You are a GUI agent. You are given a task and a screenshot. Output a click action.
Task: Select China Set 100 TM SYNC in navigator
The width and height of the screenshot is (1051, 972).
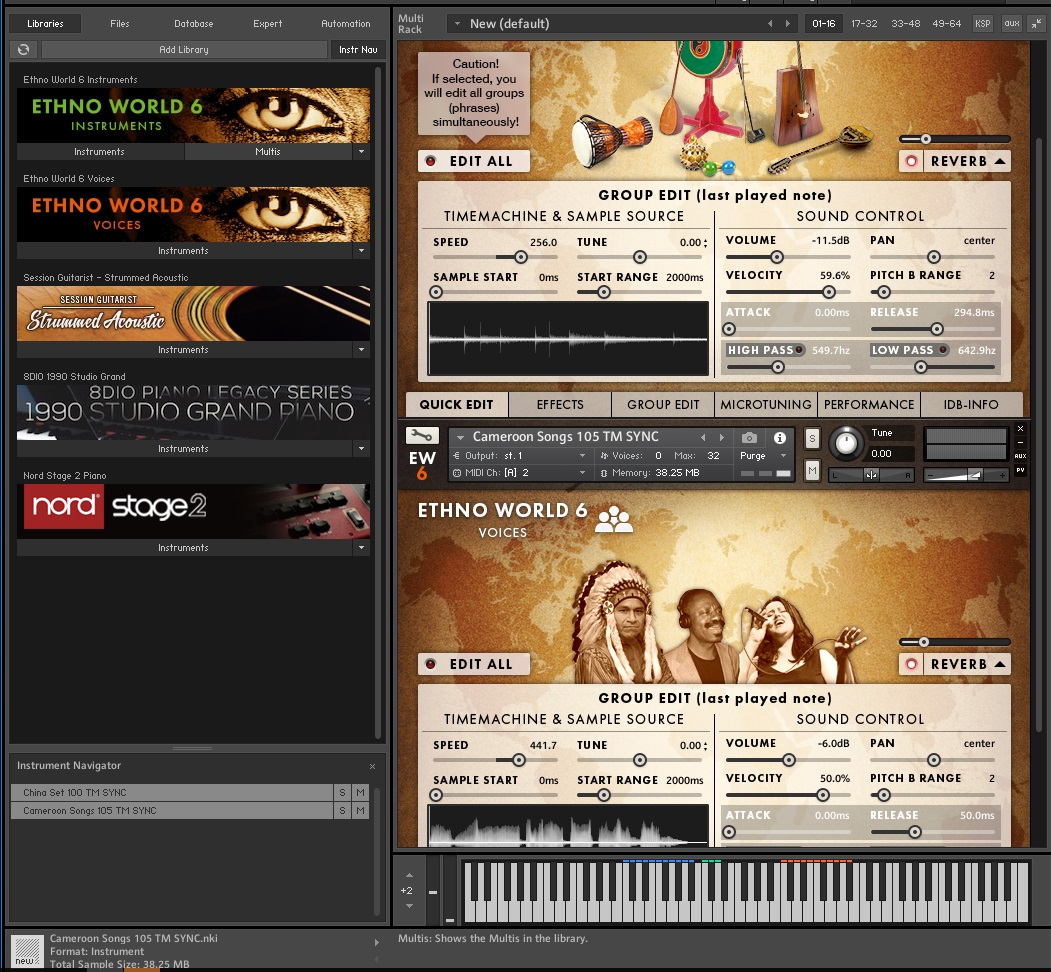pyautogui.click(x=172, y=792)
